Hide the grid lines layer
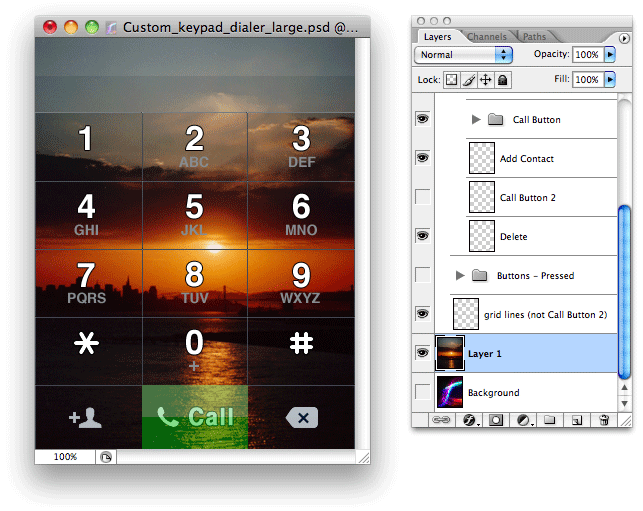 (x=423, y=314)
